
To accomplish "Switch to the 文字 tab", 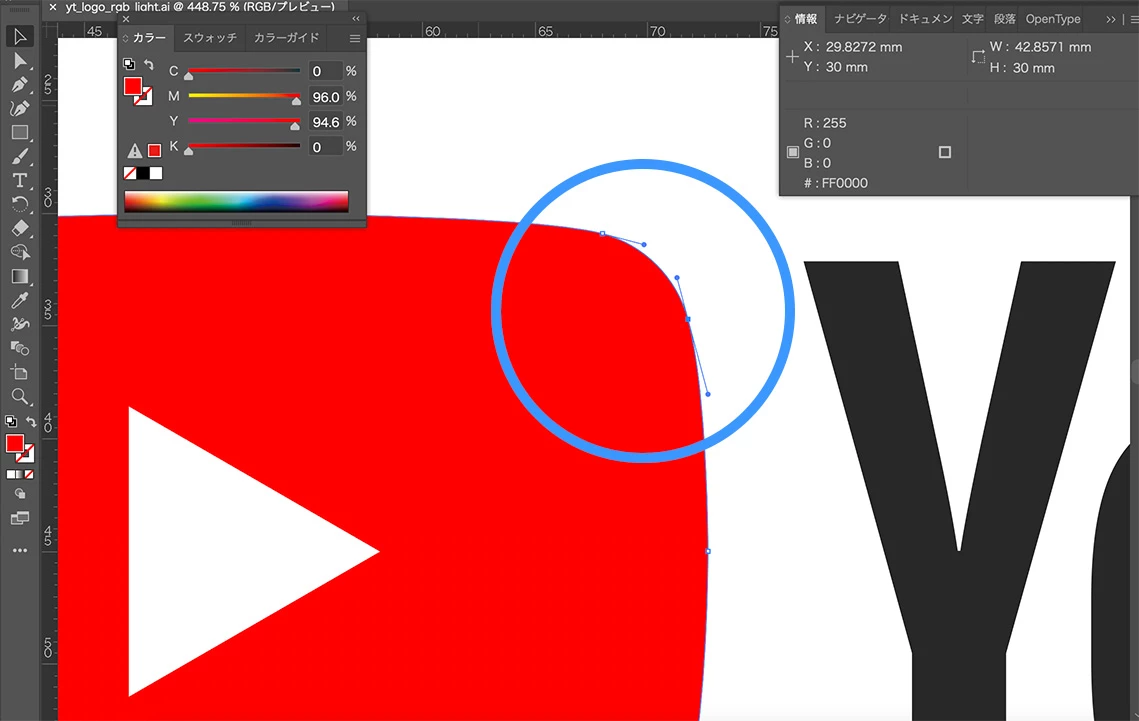I will click(x=973, y=19).
